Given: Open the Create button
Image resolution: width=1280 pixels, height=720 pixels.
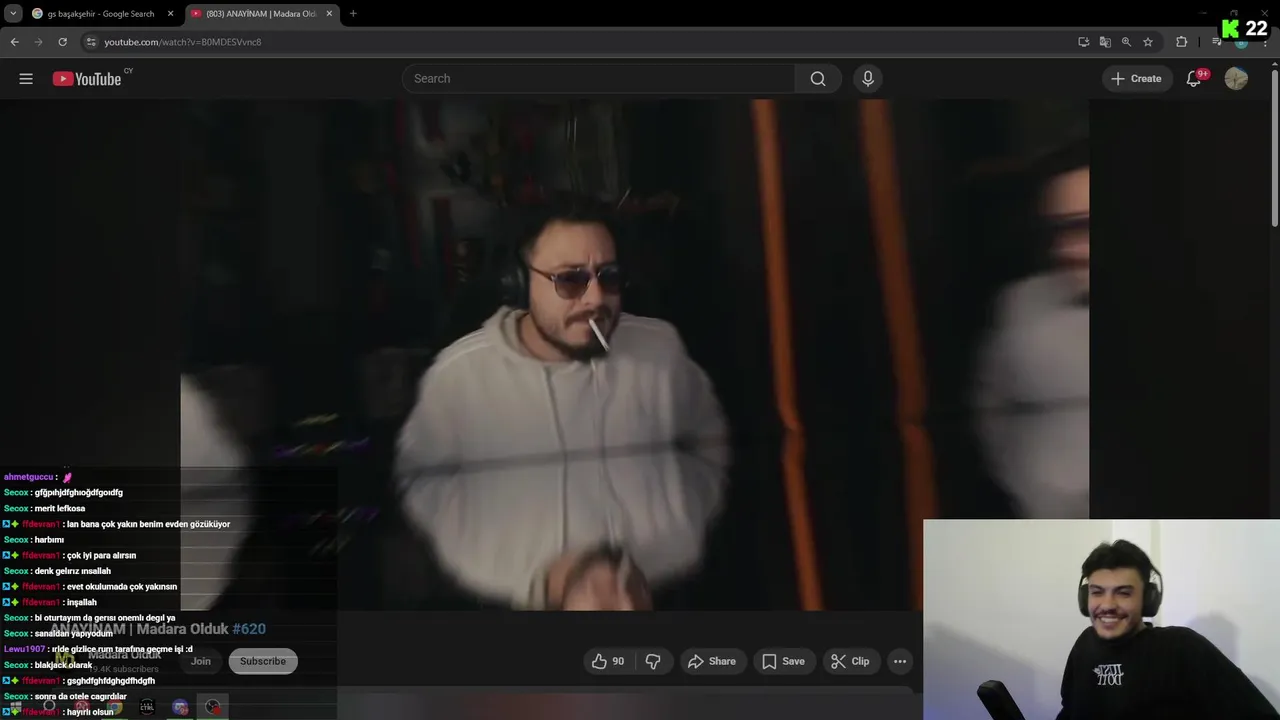Looking at the screenshot, I should [x=1136, y=79].
